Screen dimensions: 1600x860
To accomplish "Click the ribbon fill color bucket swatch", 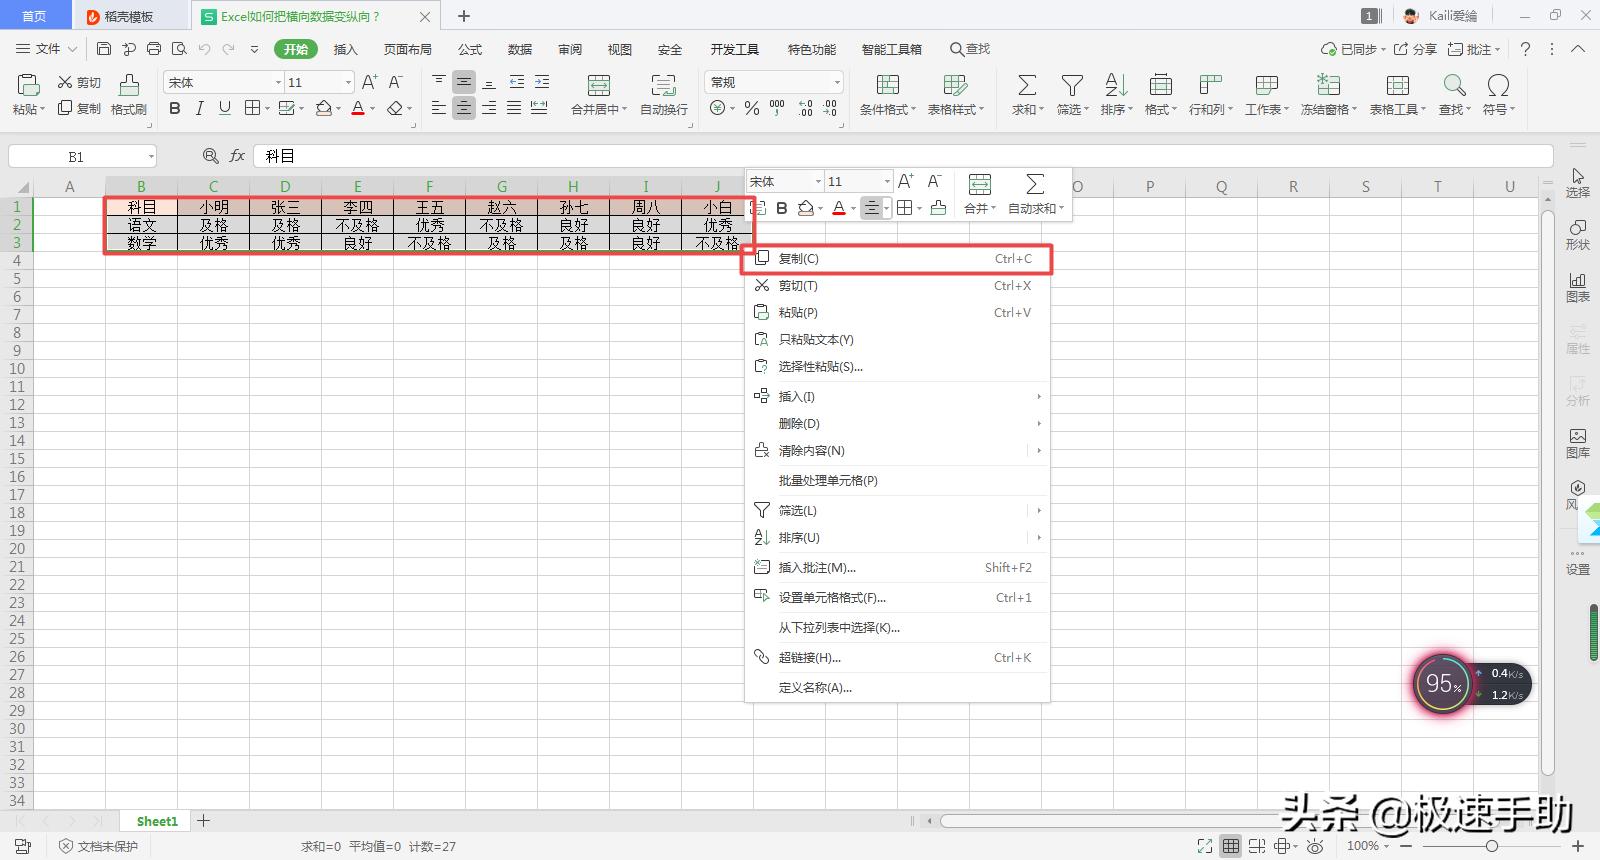I will (x=323, y=108).
